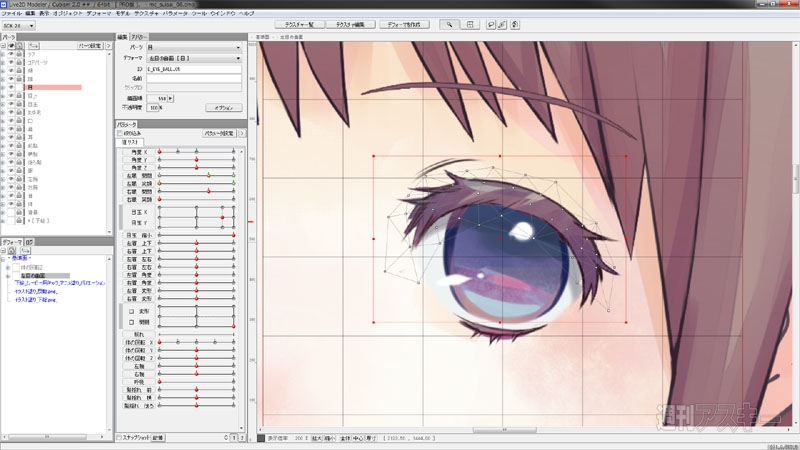
Task: Click the arrow button beside パラメータ設定
Action: pyautogui.click(x=242, y=133)
